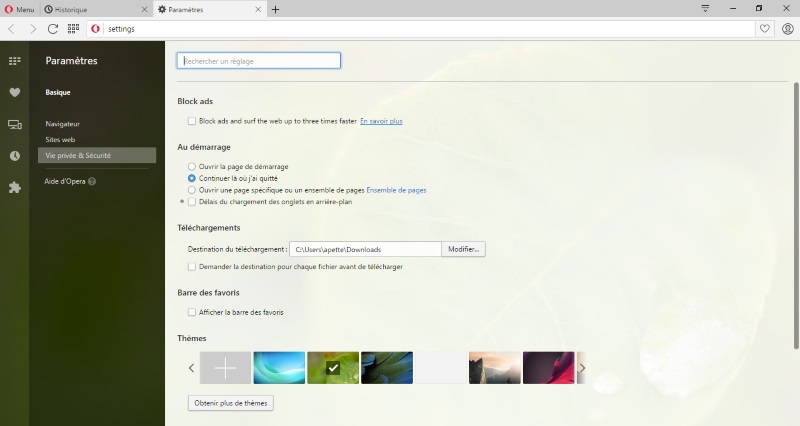Image resolution: width=800 pixels, height=426 pixels.
Task: Click Obtenir plus de thèmes button
Action: [x=231, y=403]
